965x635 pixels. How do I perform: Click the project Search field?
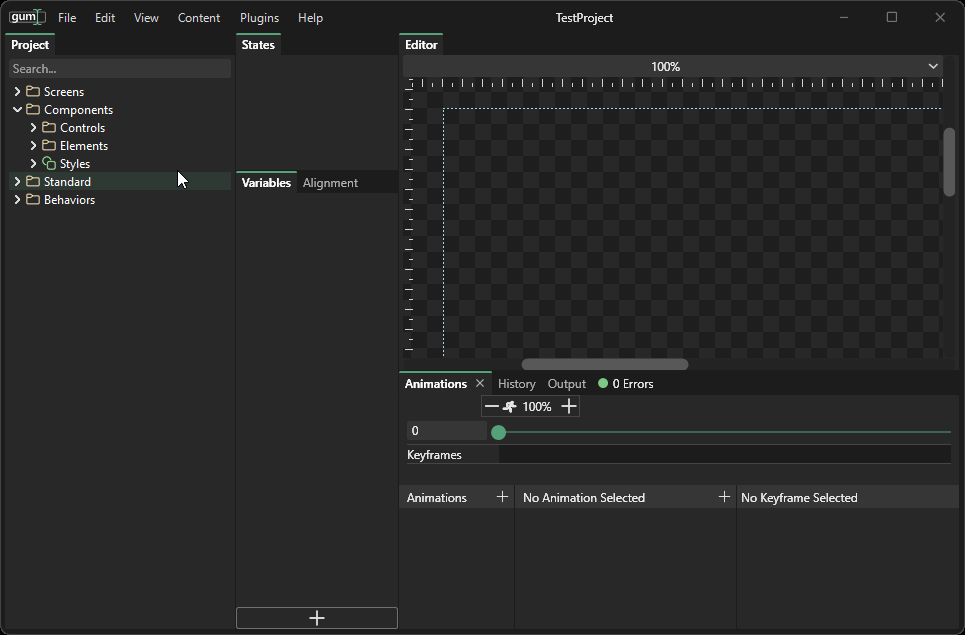120,69
